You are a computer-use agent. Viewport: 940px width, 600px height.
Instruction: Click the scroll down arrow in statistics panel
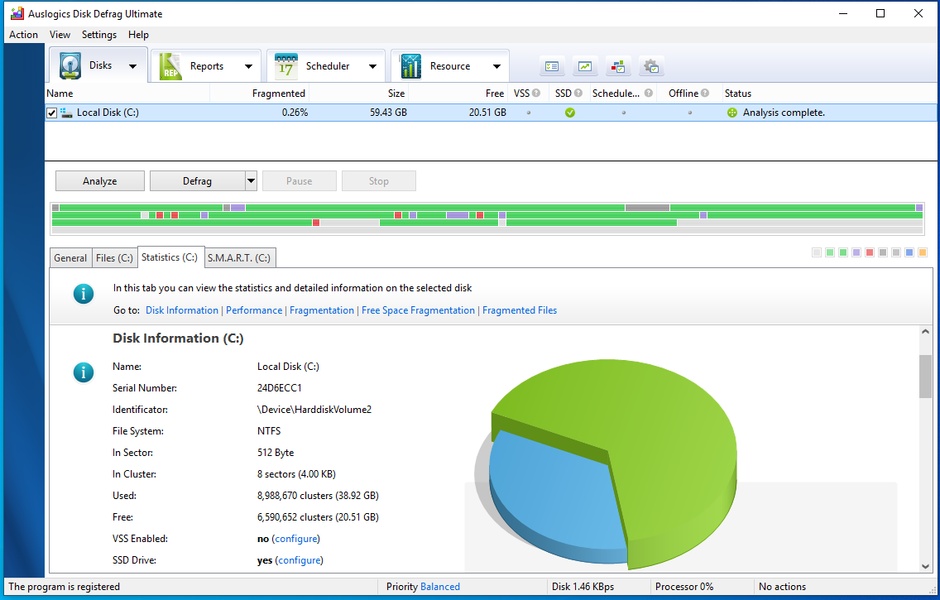coord(925,566)
